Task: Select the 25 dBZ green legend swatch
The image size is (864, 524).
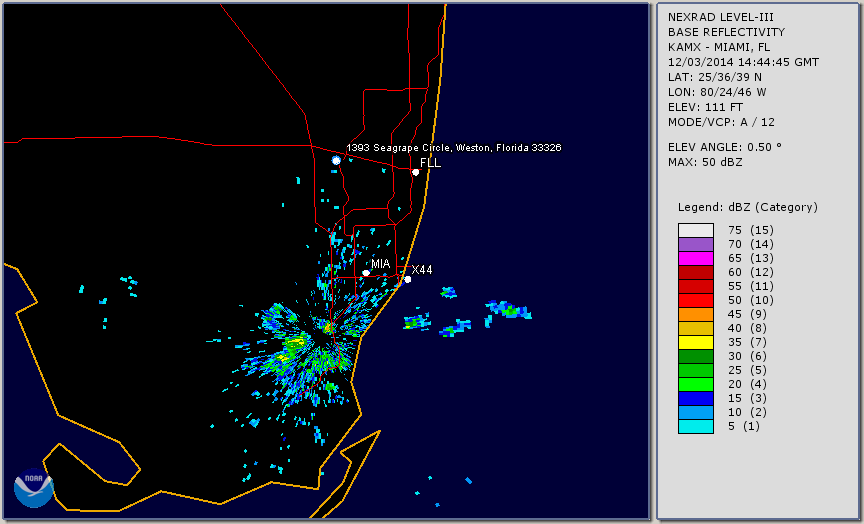Action: click(x=695, y=371)
